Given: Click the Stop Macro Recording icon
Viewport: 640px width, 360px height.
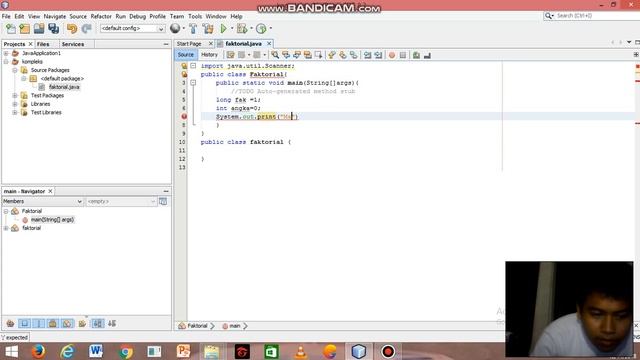Looking at the screenshot, I should point(403,55).
